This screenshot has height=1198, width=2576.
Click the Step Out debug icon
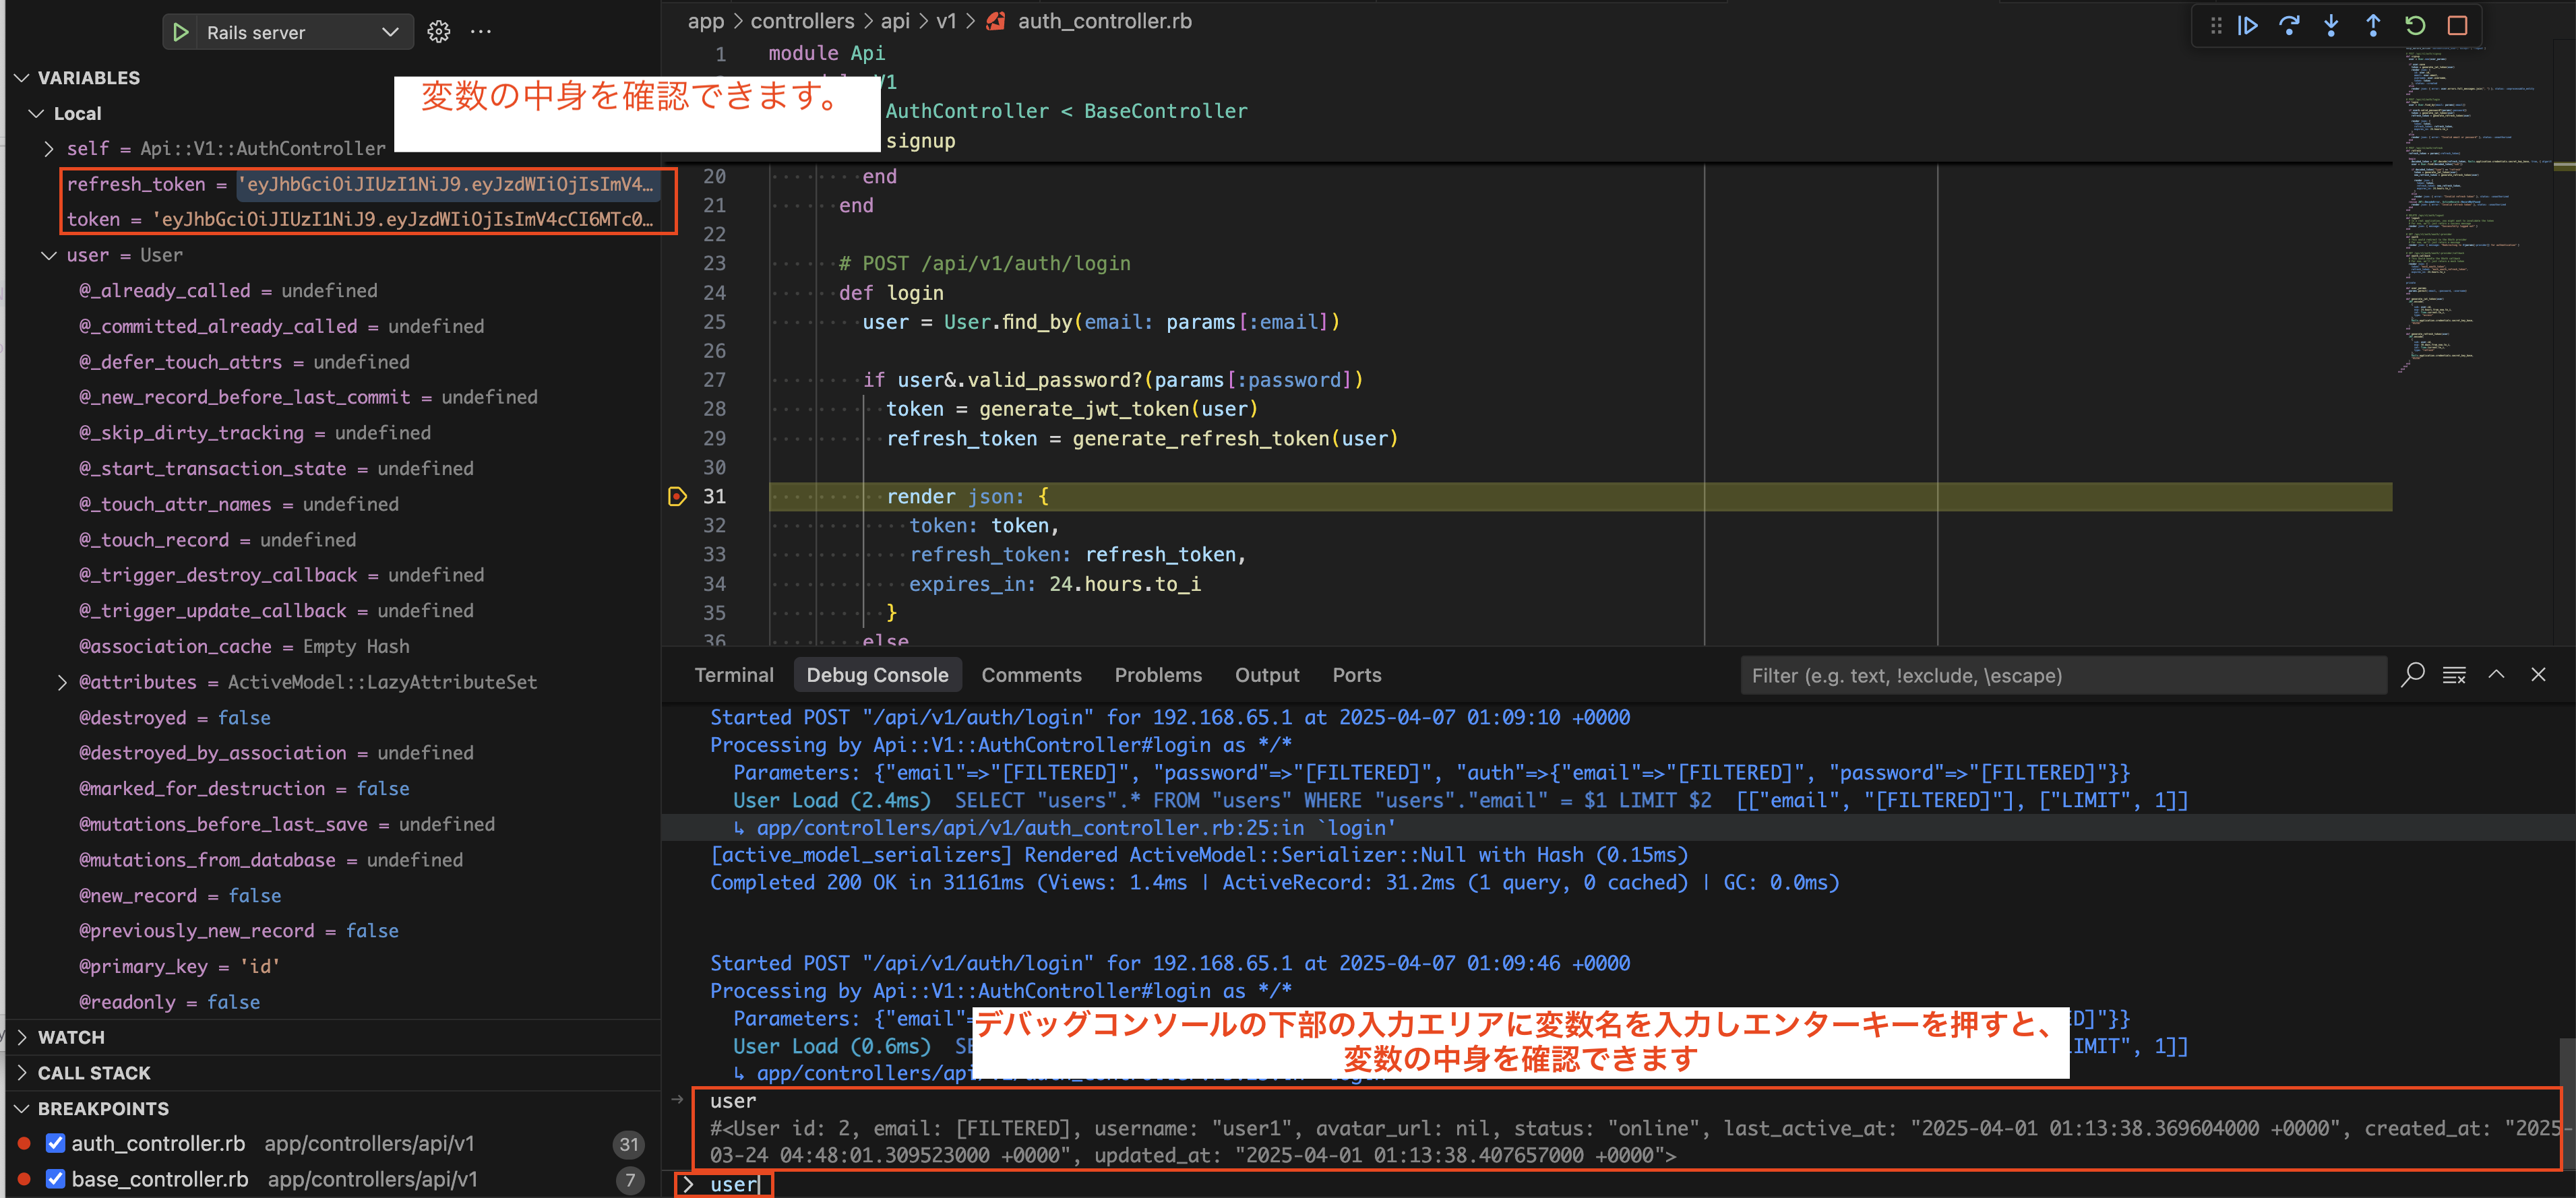coord(2373,25)
